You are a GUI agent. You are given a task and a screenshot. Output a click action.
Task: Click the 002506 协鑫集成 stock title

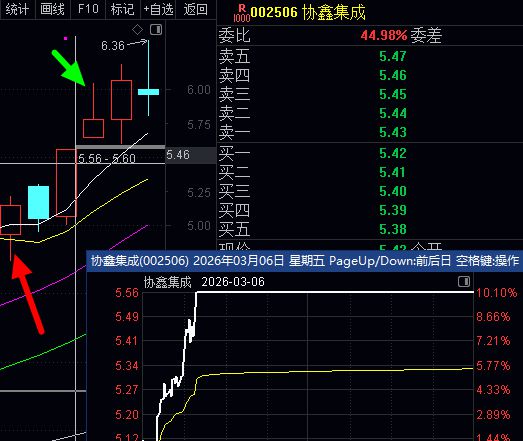[x=308, y=13]
